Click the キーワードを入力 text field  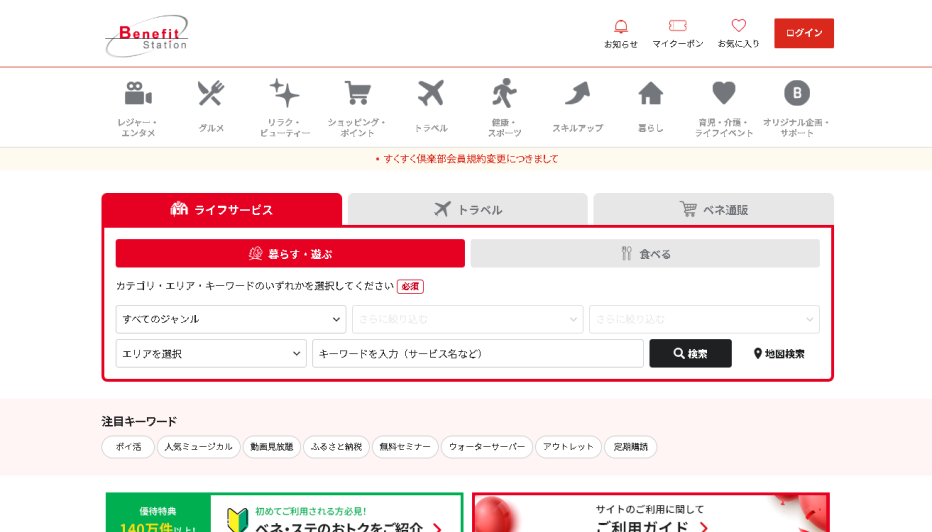coord(477,353)
